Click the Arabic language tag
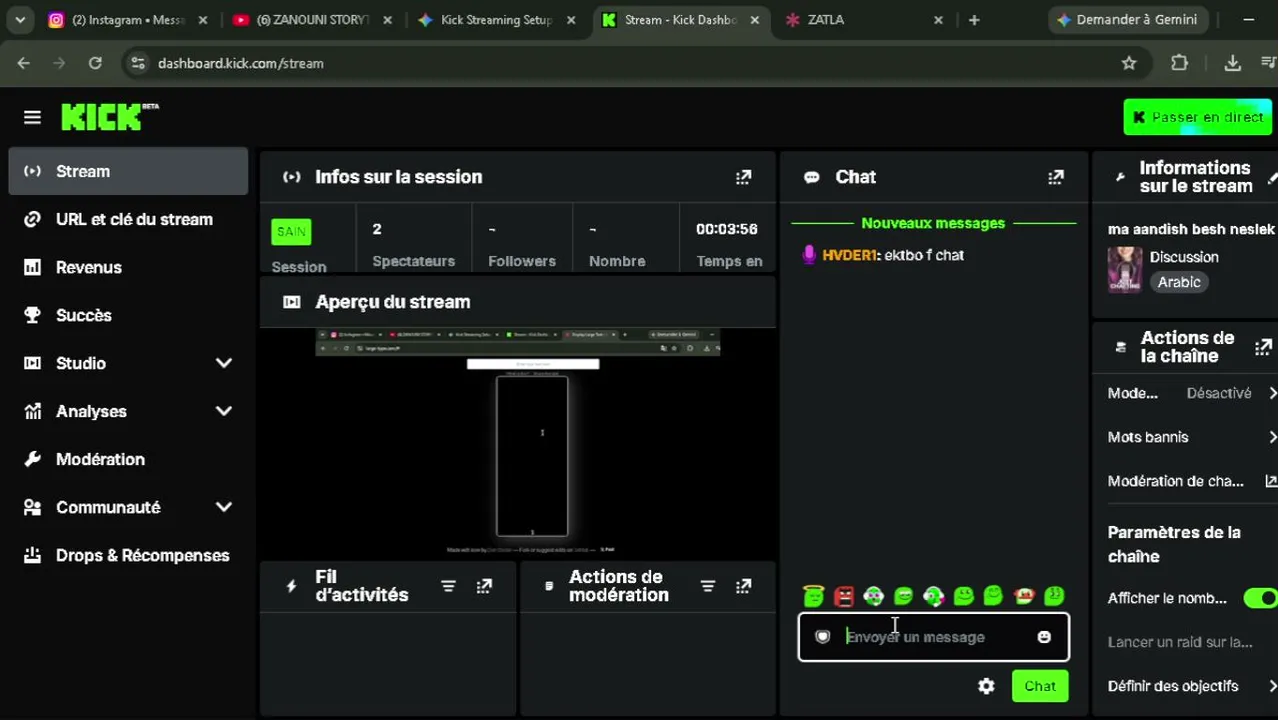This screenshot has height=720, width=1278. tap(1179, 282)
